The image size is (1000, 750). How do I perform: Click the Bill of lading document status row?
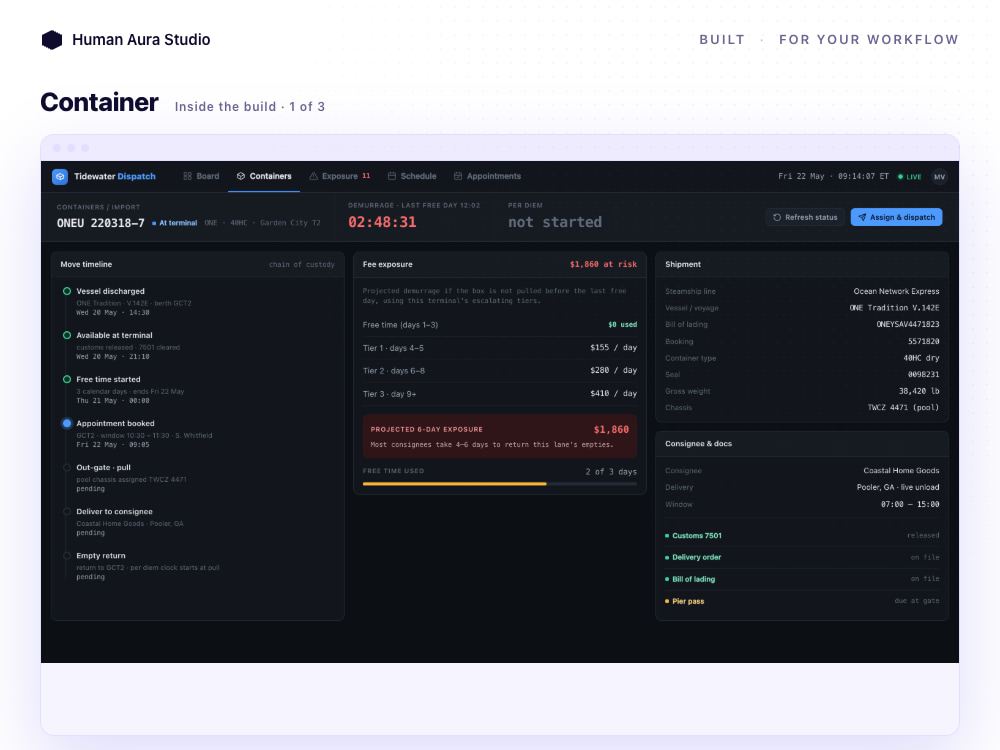click(x=802, y=579)
